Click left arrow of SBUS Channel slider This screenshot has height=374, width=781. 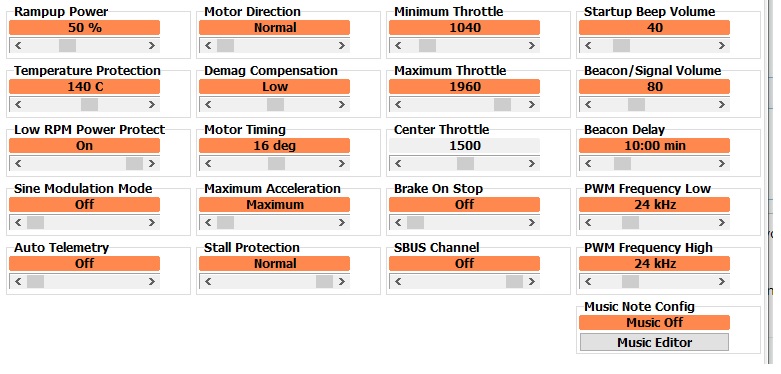click(x=398, y=281)
